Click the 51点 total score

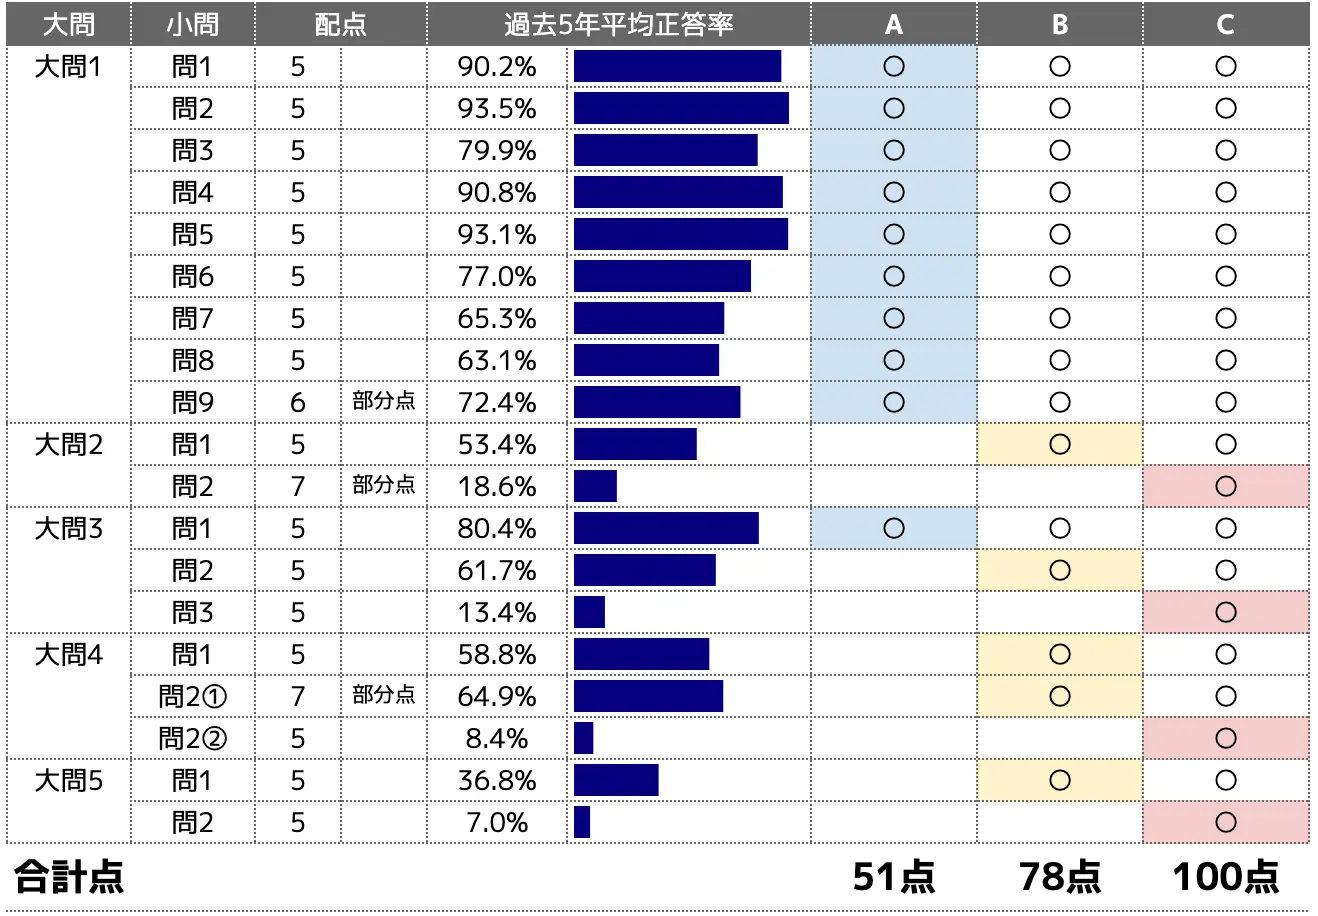(894, 877)
